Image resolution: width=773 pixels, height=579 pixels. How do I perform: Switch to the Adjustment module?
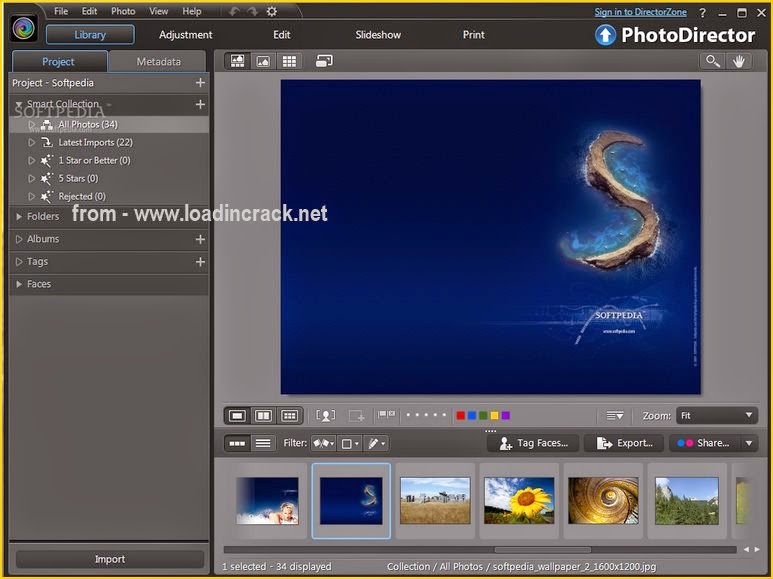(185, 35)
